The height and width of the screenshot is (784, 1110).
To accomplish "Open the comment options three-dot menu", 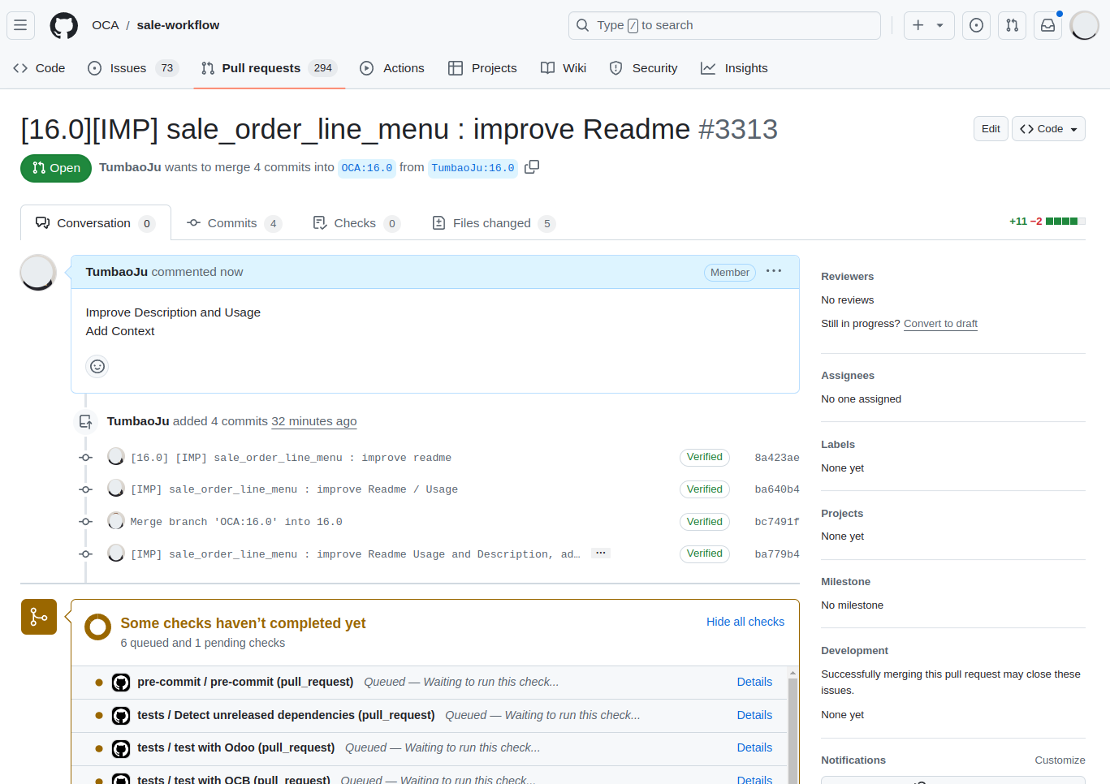I will pyautogui.click(x=774, y=272).
